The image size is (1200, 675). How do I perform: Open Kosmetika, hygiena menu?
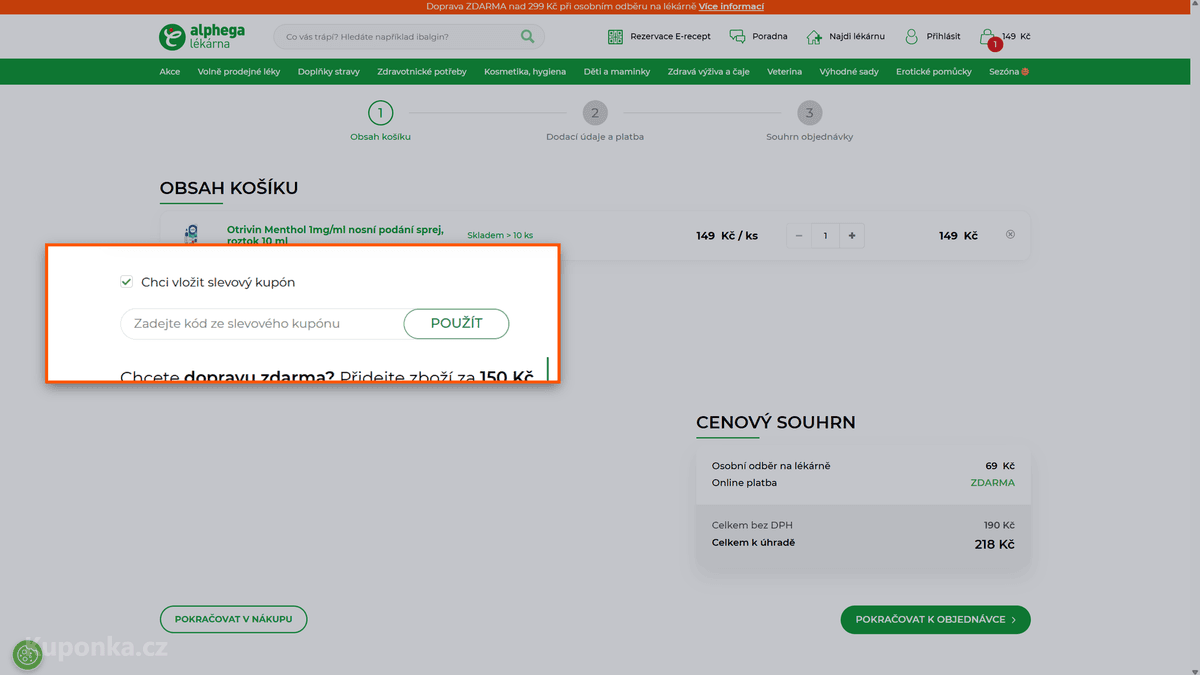[525, 72]
